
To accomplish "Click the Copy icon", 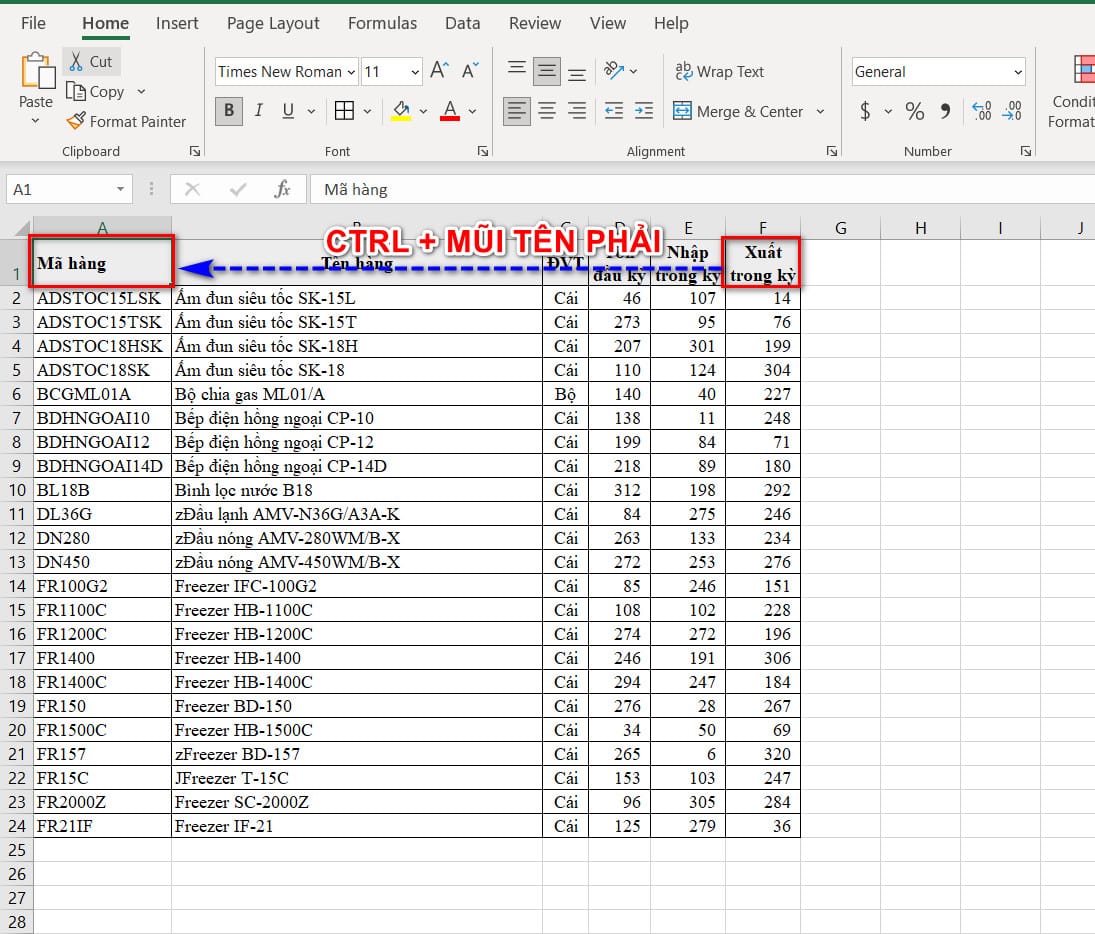I will [x=75, y=92].
